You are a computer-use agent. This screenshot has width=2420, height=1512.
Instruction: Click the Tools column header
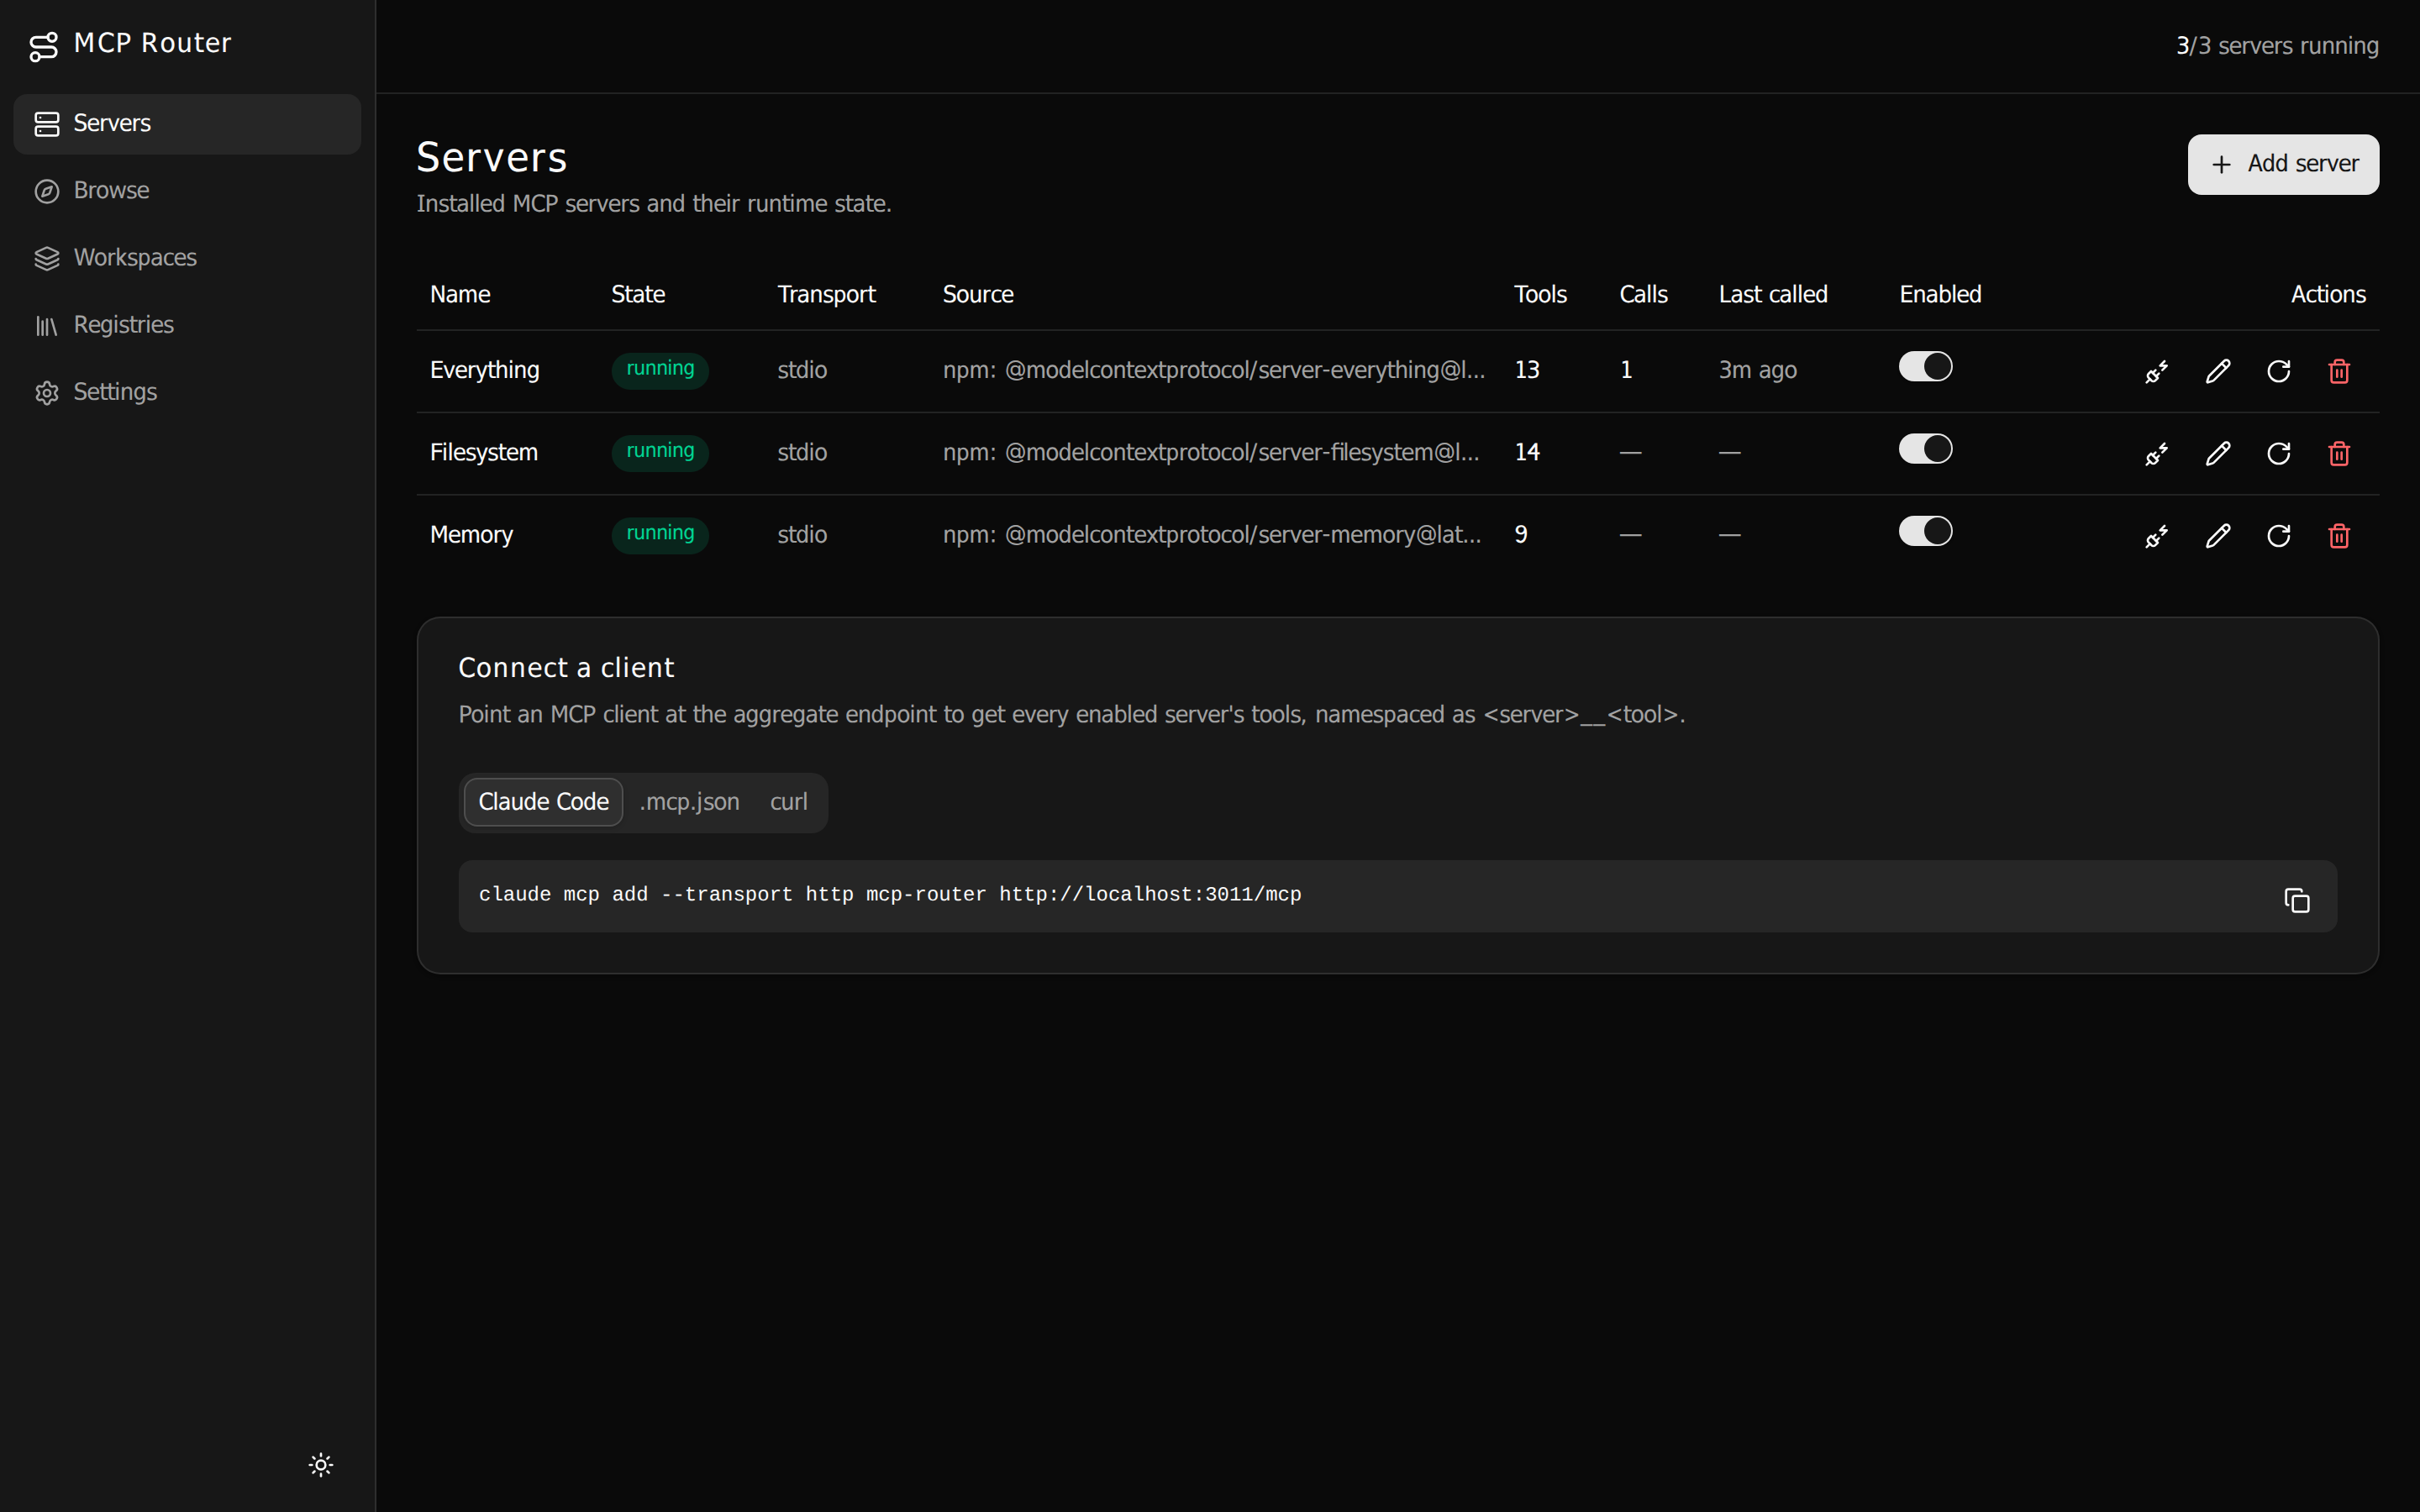[1540, 295]
